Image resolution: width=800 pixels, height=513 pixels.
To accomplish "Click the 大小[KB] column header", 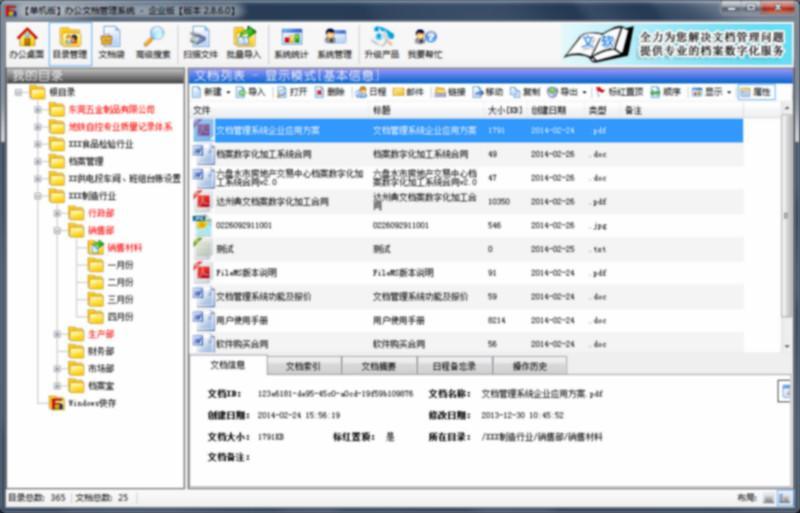I will [x=504, y=109].
